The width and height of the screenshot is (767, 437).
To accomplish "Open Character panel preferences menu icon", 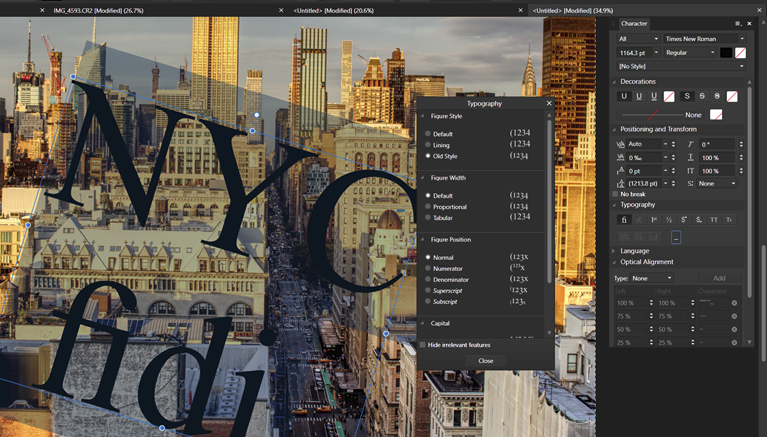I will coord(738,23).
